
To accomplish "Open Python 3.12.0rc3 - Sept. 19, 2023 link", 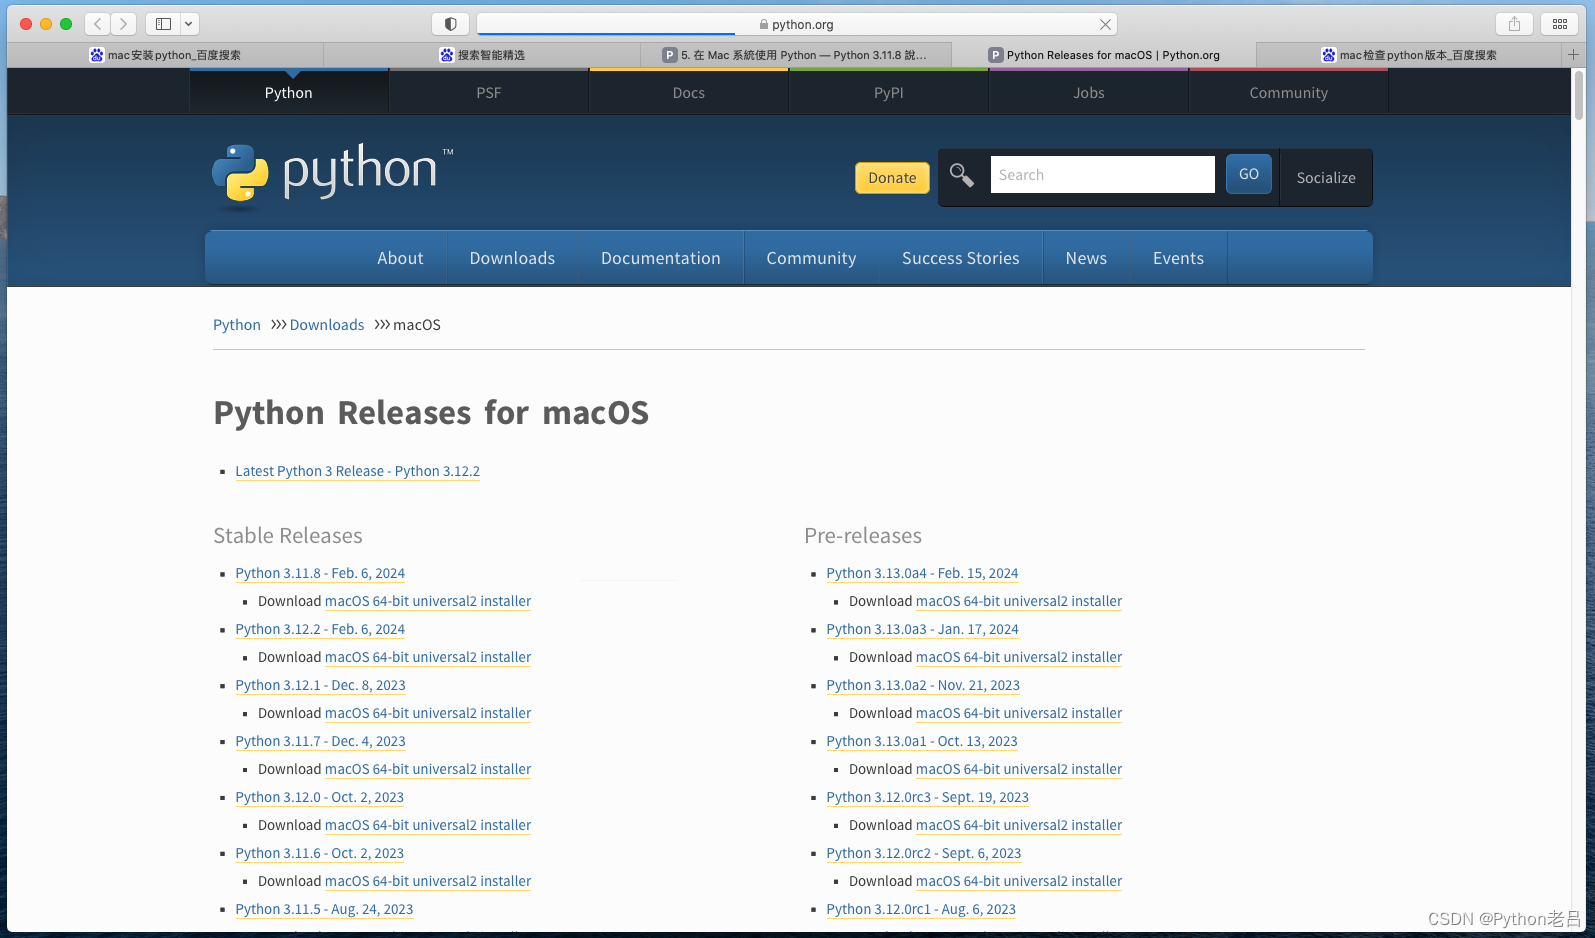I will pos(927,797).
